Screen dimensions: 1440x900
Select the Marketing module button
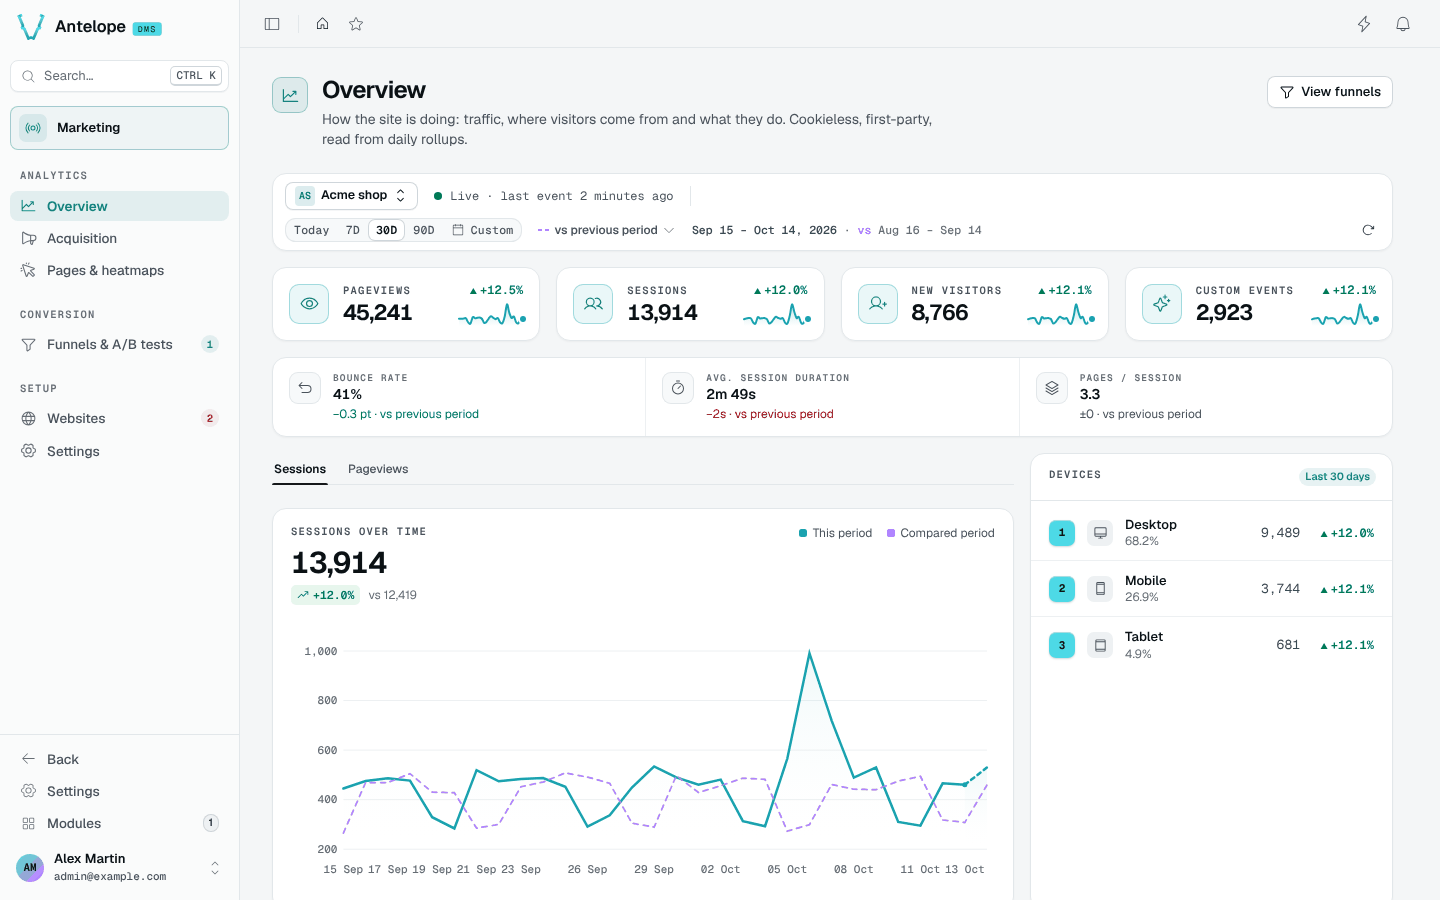[x=119, y=128]
